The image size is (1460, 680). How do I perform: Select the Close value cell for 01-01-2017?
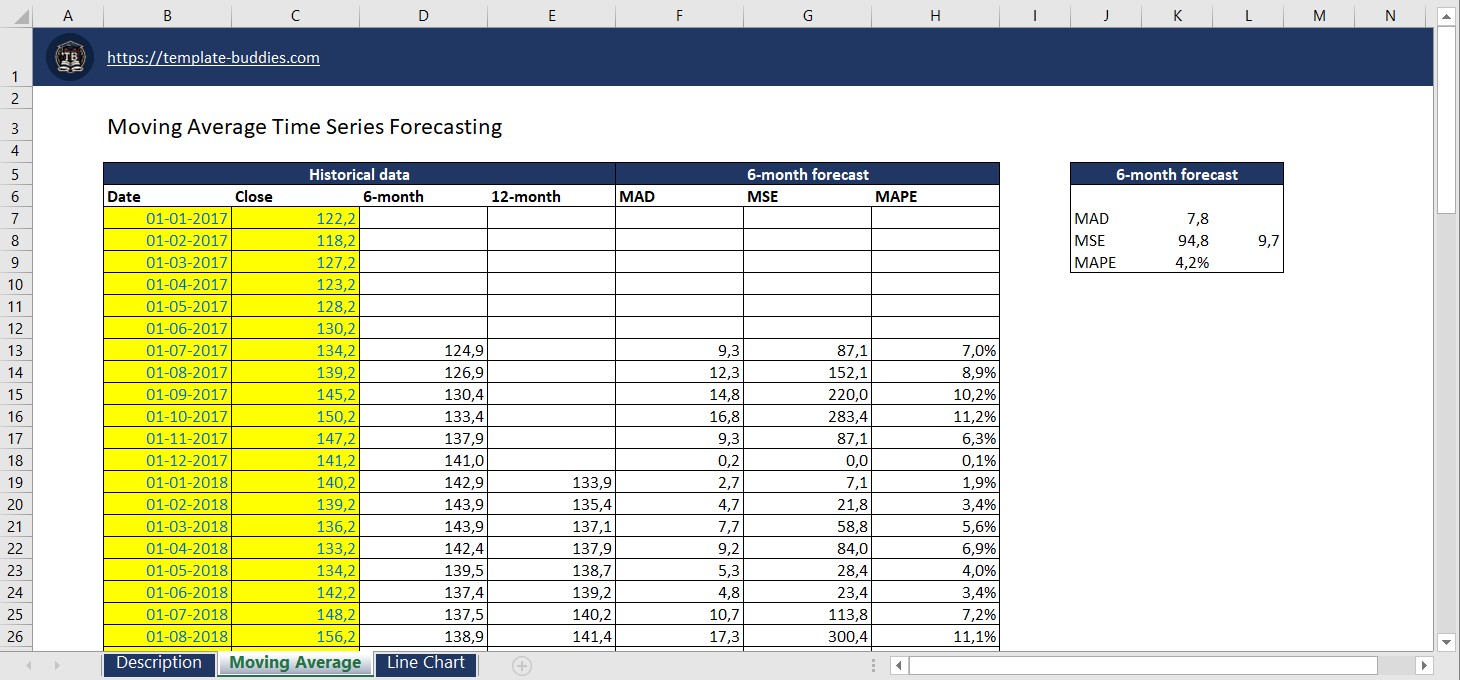coord(295,219)
